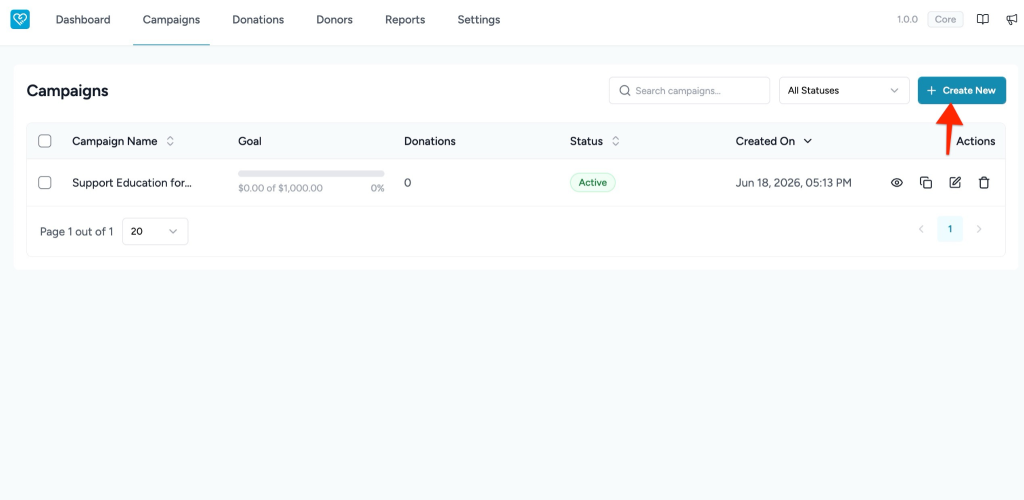The height and width of the screenshot is (500, 1024).
Task: Click the Donations column header
Action: 430,141
